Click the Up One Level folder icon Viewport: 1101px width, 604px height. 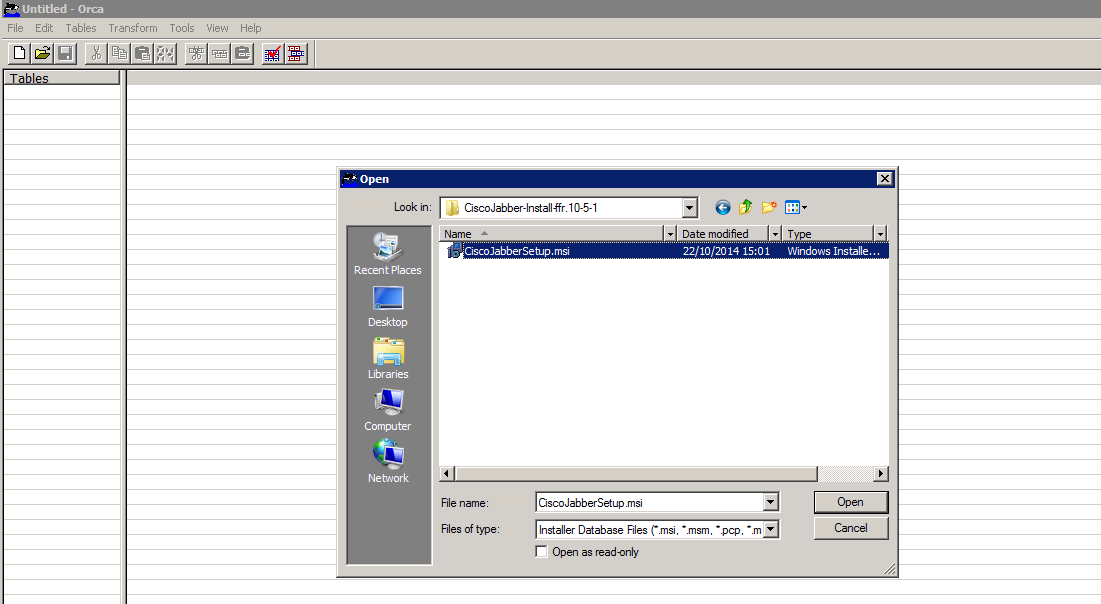746,207
